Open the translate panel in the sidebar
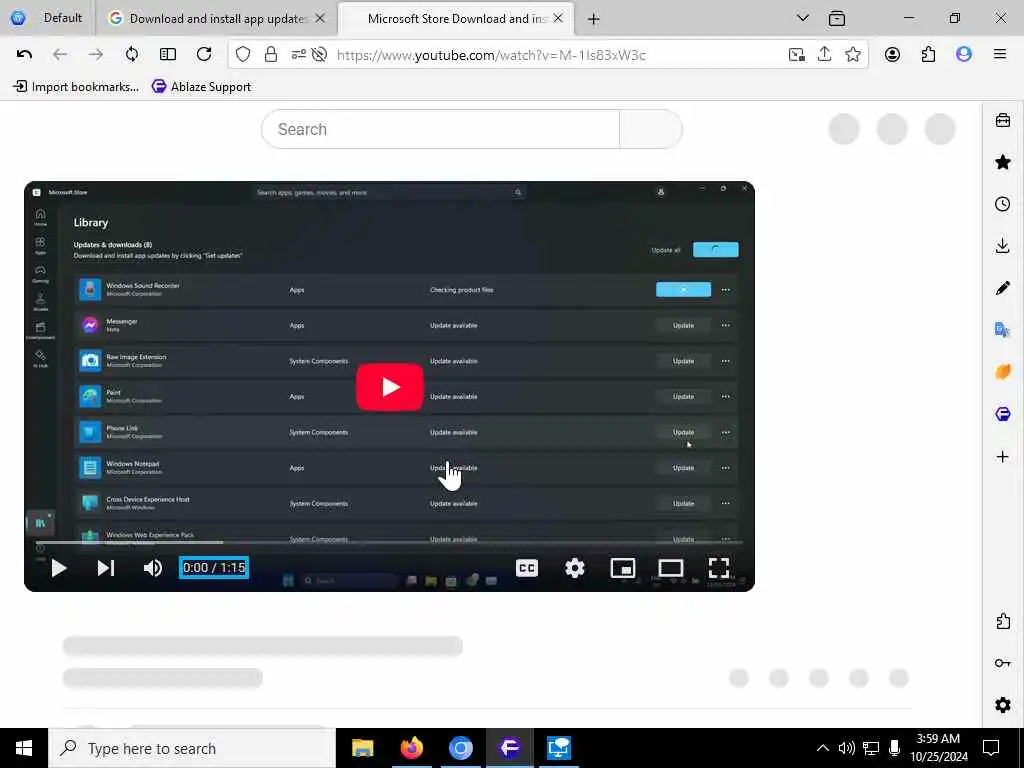1024x768 pixels. [x=1003, y=330]
